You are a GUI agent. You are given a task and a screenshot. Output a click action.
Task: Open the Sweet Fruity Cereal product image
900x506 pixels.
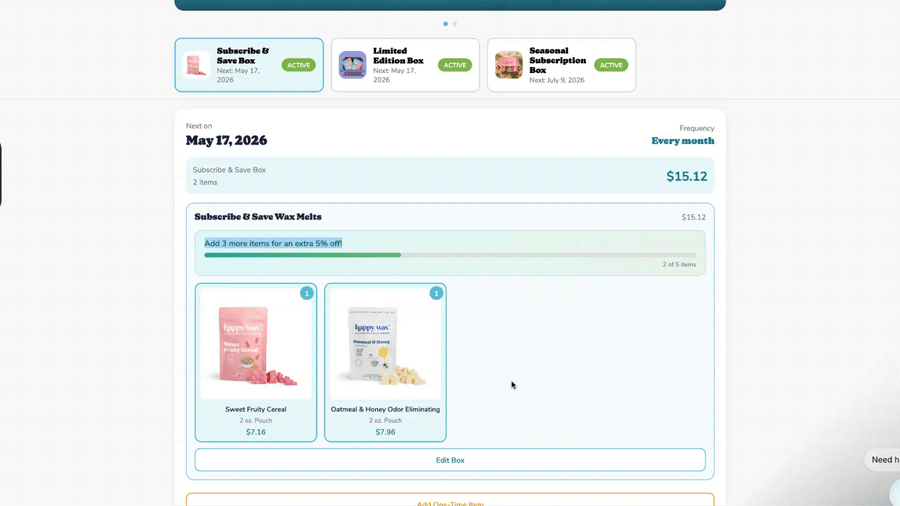click(255, 344)
